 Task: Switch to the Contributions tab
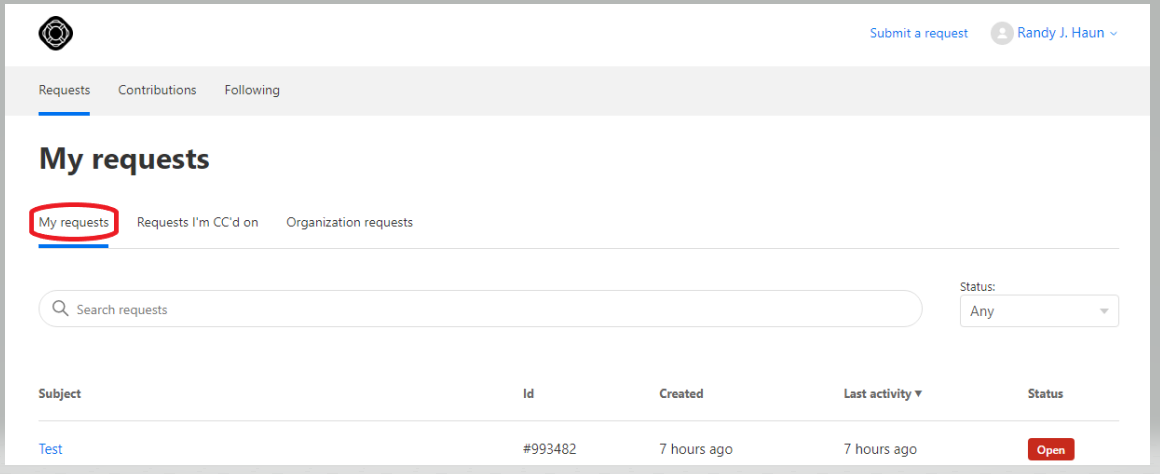pyautogui.click(x=158, y=90)
